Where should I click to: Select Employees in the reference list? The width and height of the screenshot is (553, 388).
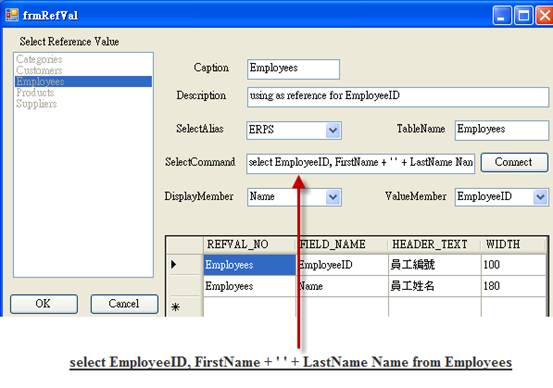point(84,81)
